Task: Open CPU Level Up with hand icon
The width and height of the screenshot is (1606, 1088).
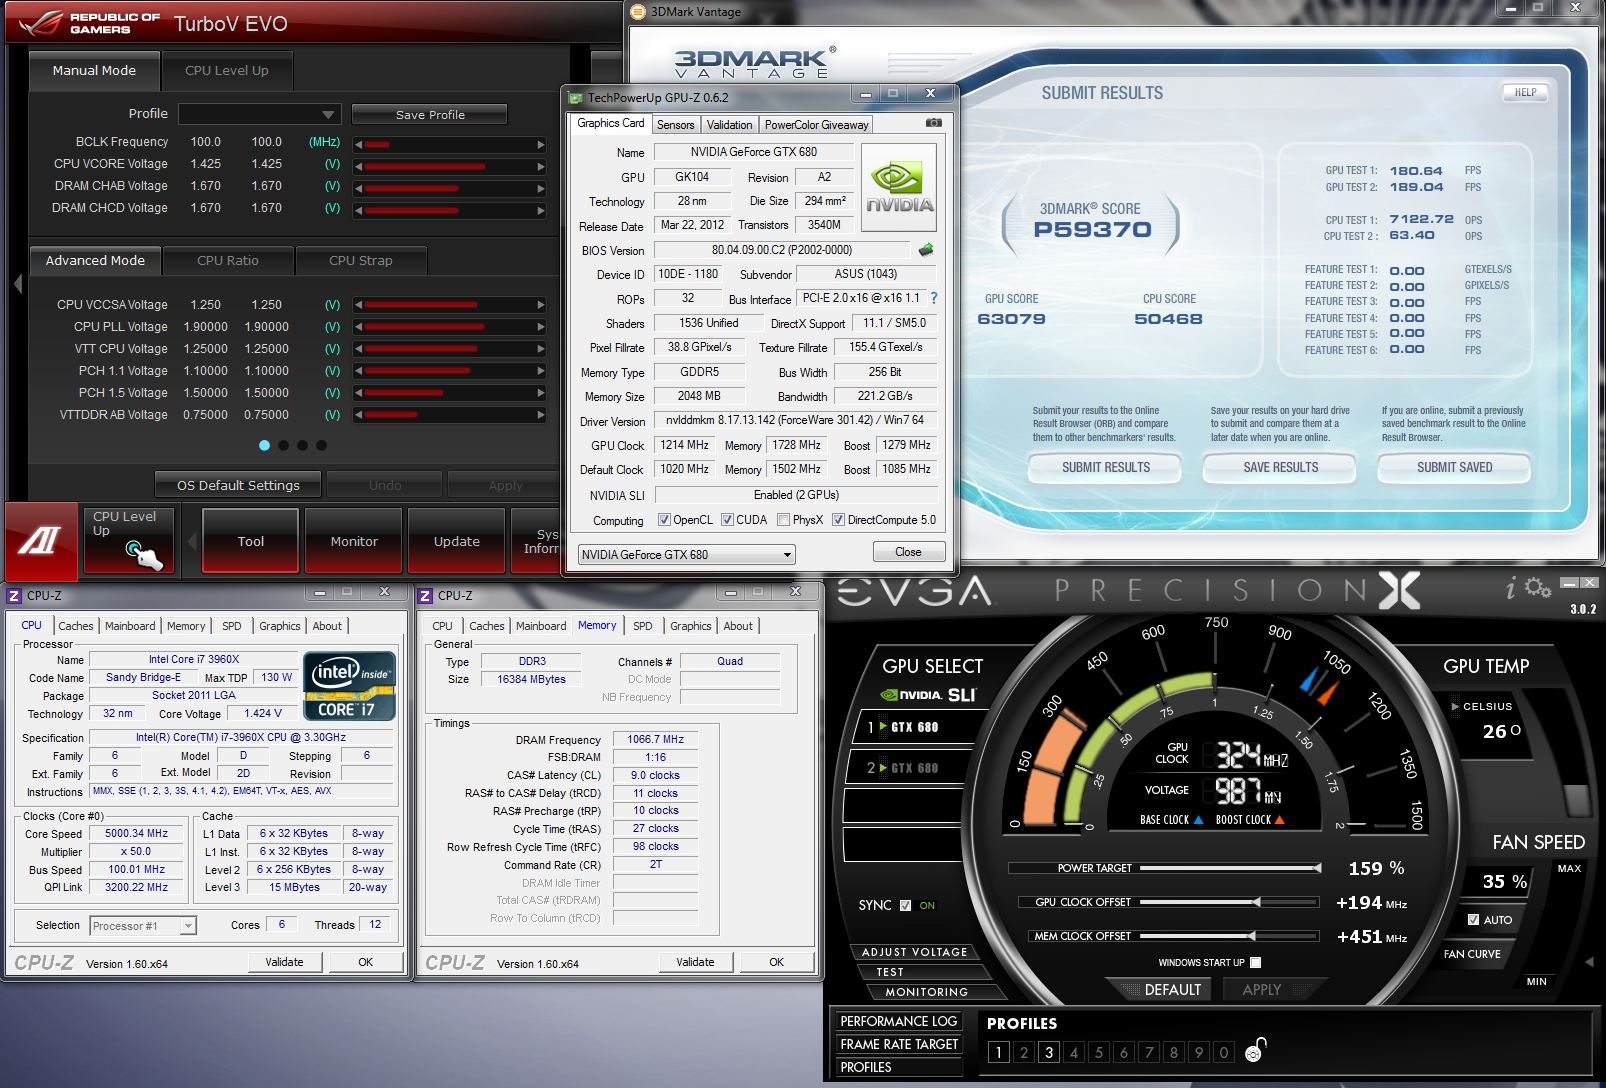Action: point(129,541)
